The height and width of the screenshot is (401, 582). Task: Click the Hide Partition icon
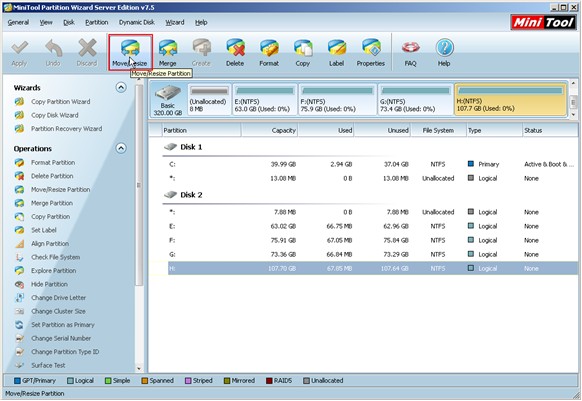[x=19, y=284]
